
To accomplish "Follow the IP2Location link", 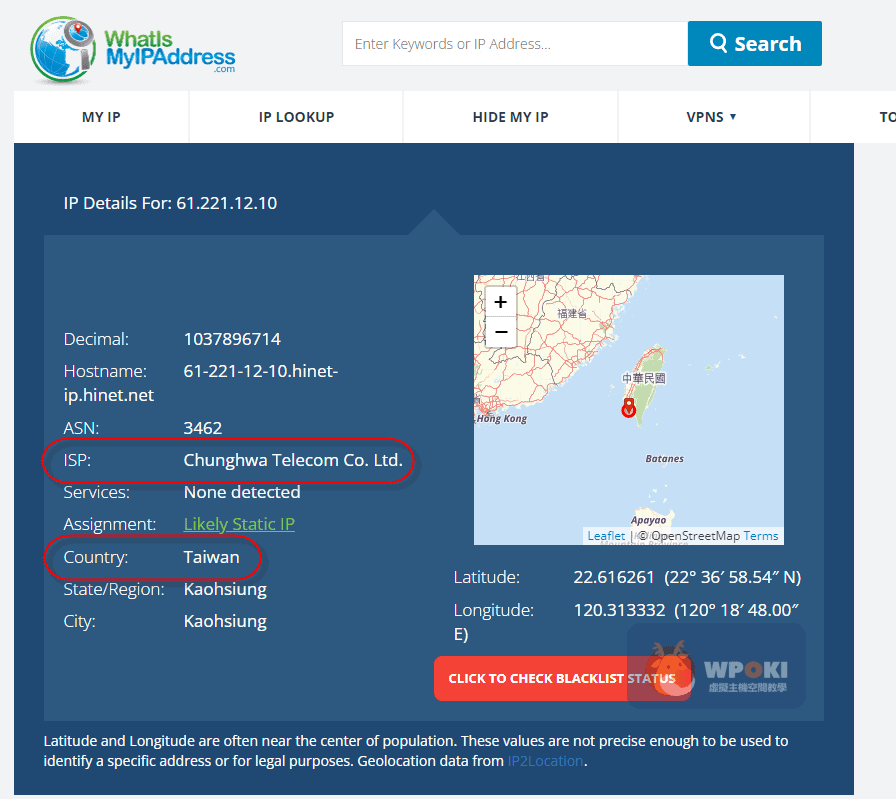I will [x=545, y=761].
